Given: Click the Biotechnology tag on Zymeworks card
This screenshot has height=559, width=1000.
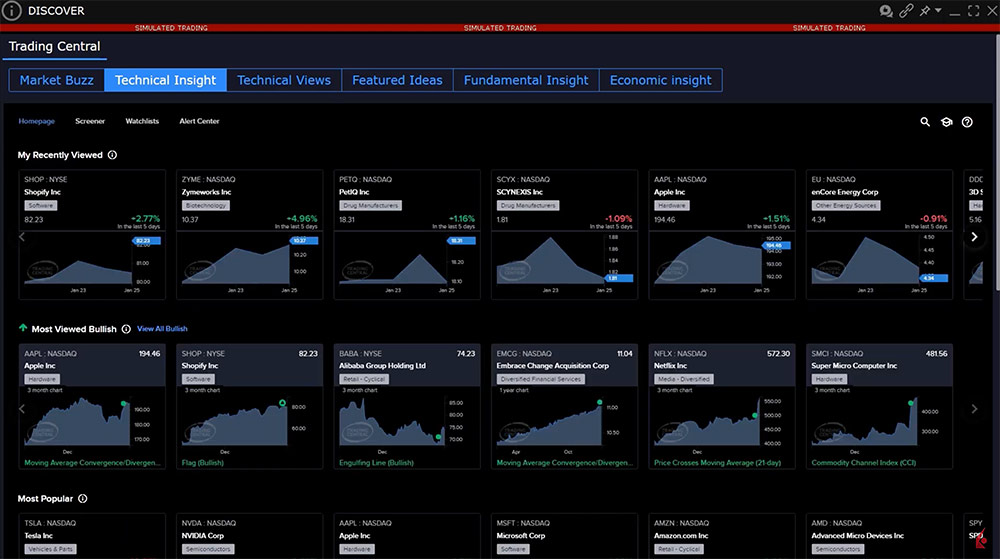Looking at the screenshot, I should (x=206, y=206).
